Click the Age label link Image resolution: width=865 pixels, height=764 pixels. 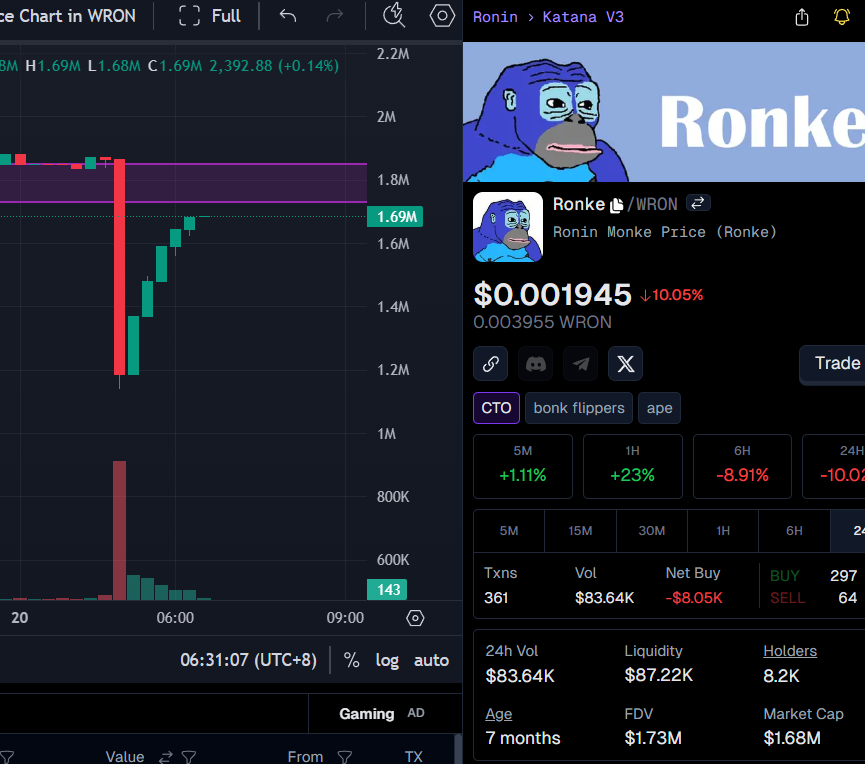coord(499,714)
